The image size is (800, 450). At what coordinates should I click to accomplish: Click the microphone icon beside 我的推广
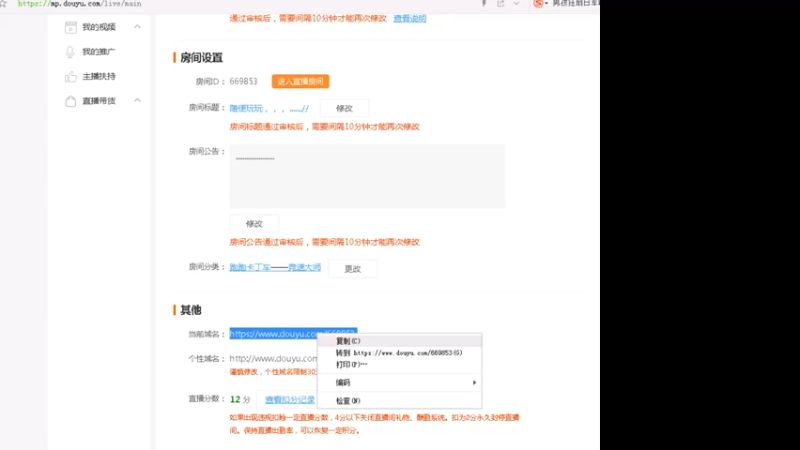[x=70, y=52]
